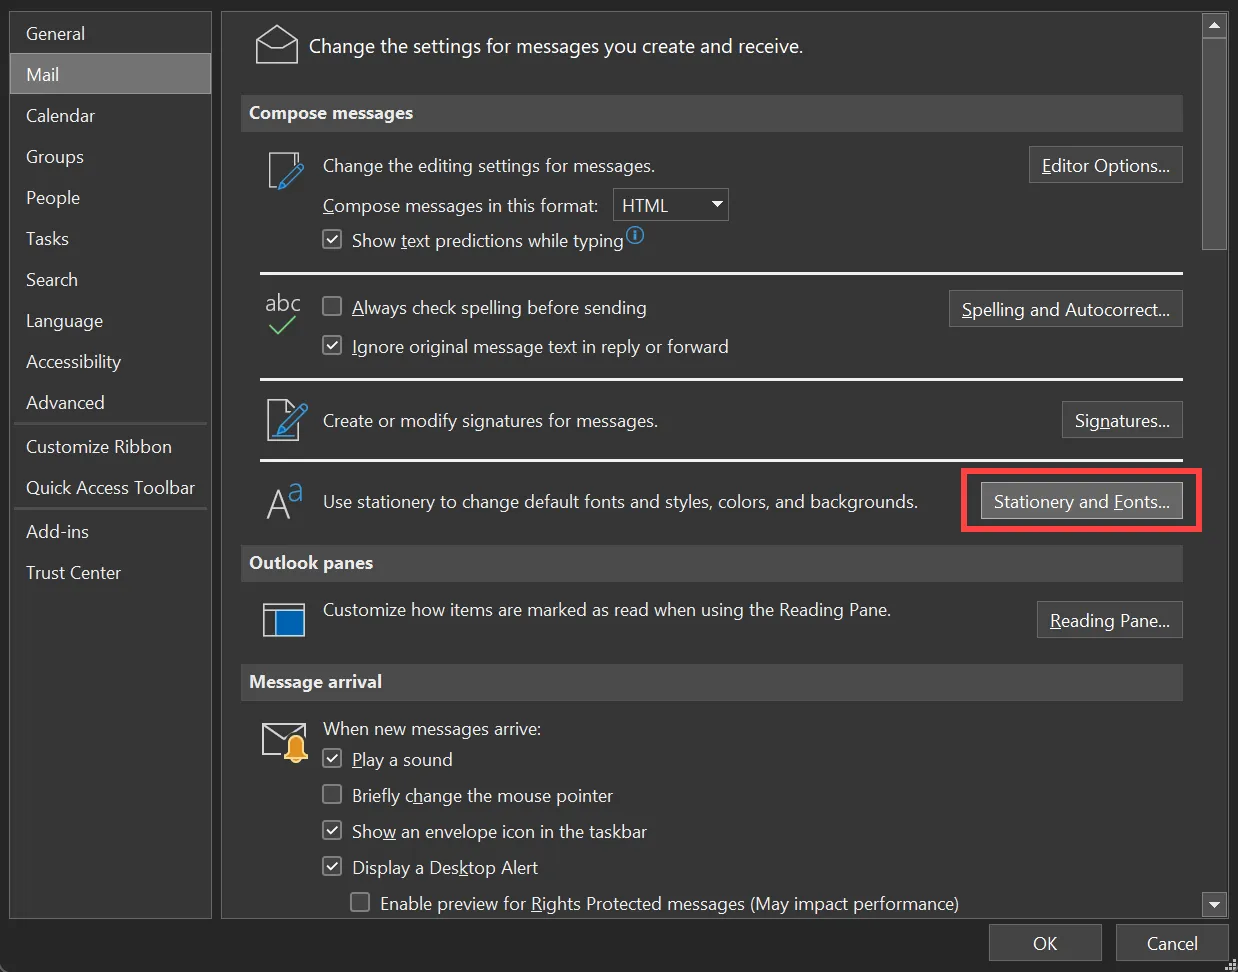Screen dimensions: 1238x972
Task: Click 'Customize how items are marked as read' text
Action: click(x=607, y=610)
